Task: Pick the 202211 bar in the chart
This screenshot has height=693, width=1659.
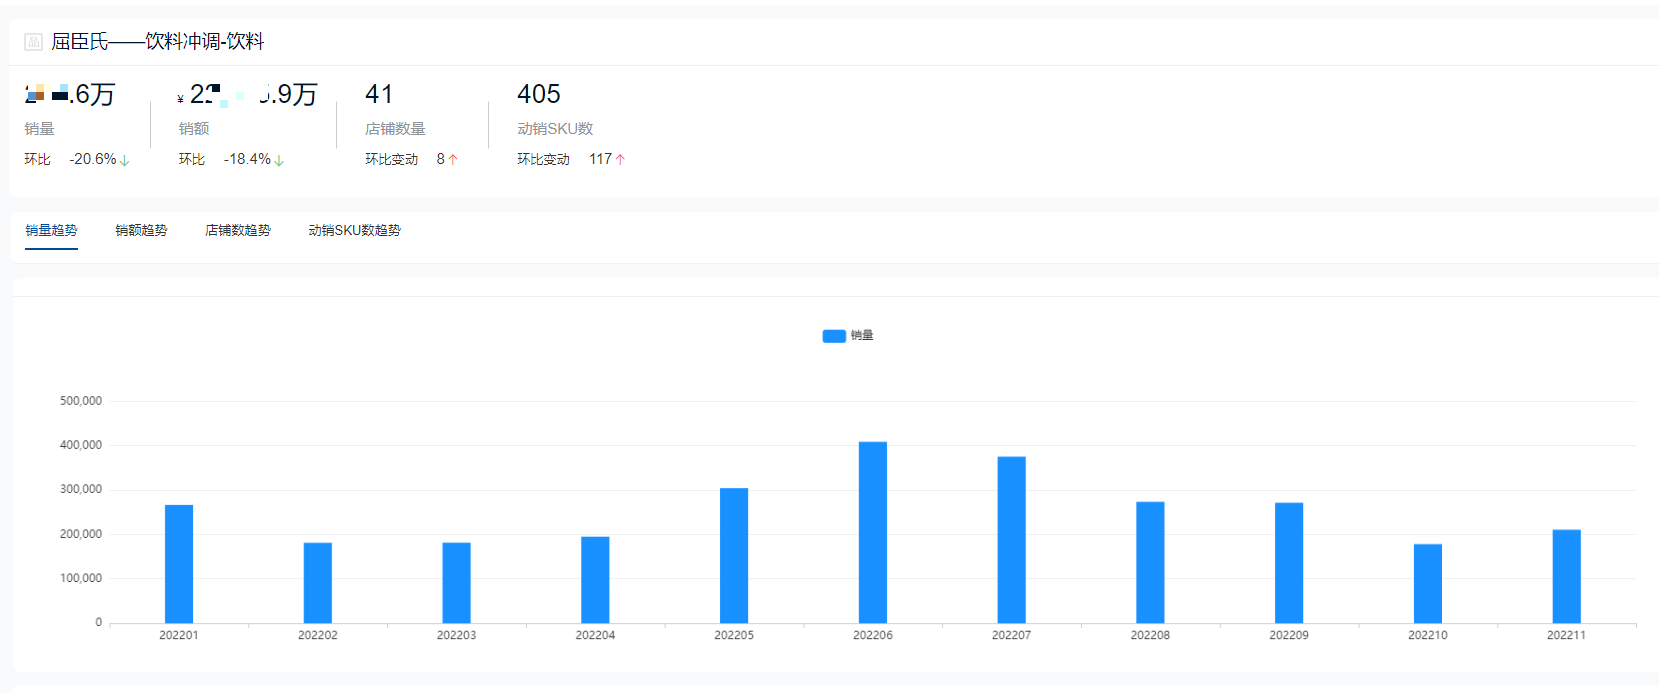Action: pyautogui.click(x=1566, y=576)
